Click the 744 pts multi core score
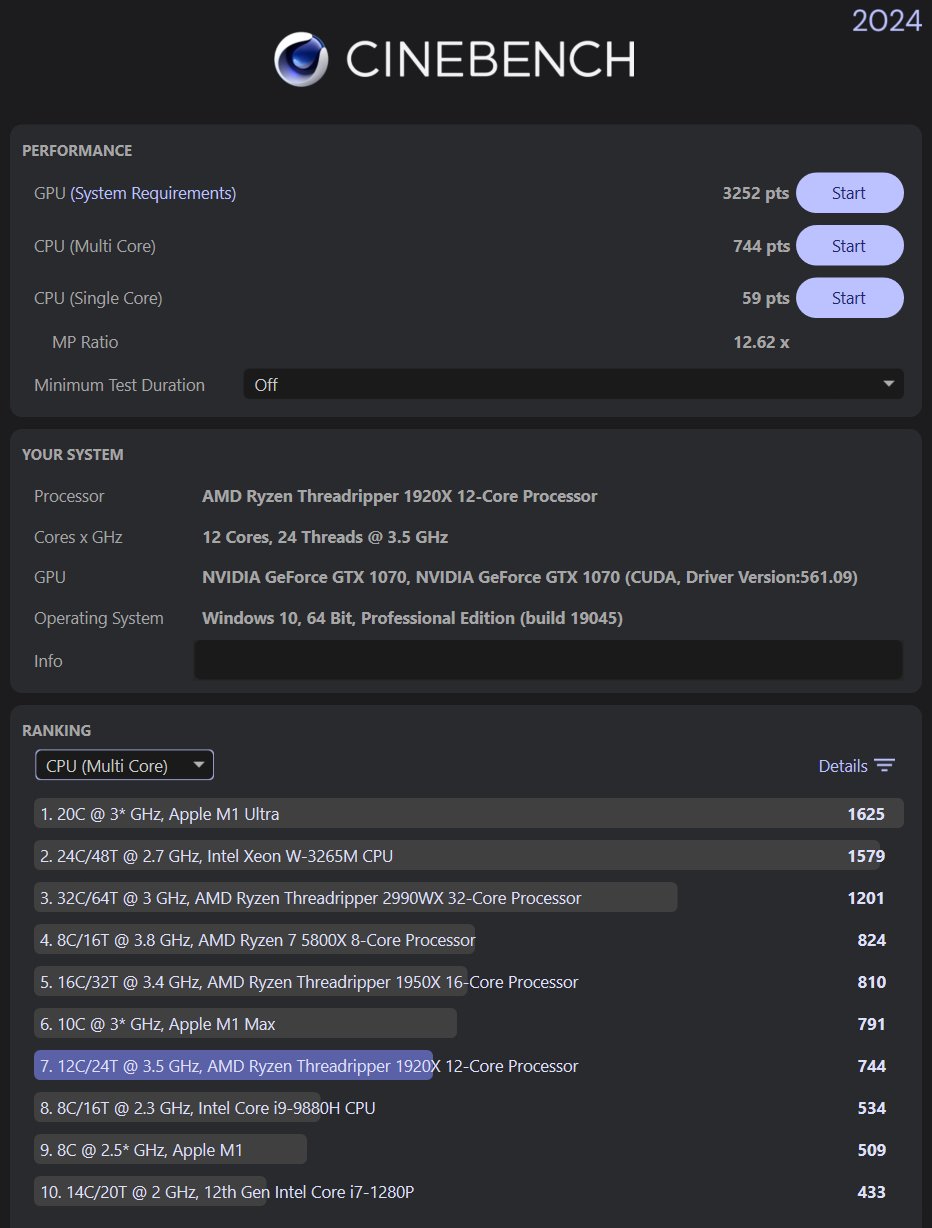 [x=761, y=246]
